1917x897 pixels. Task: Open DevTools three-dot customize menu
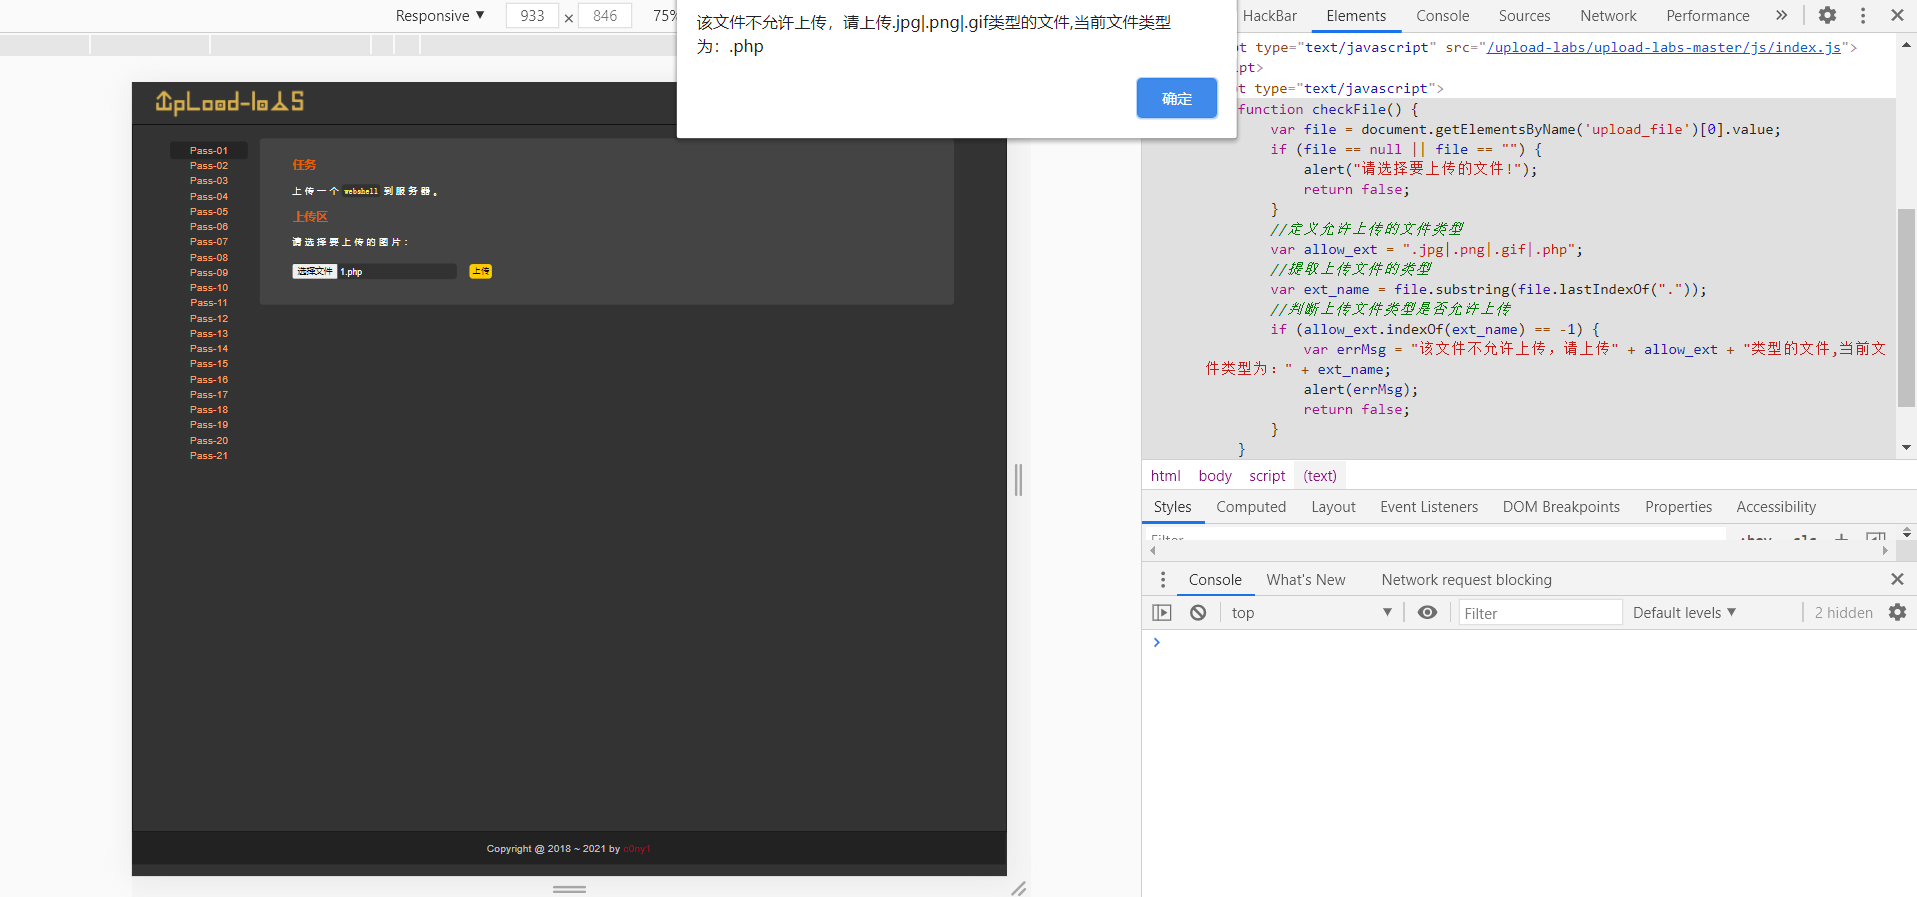click(x=1862, y=15)
